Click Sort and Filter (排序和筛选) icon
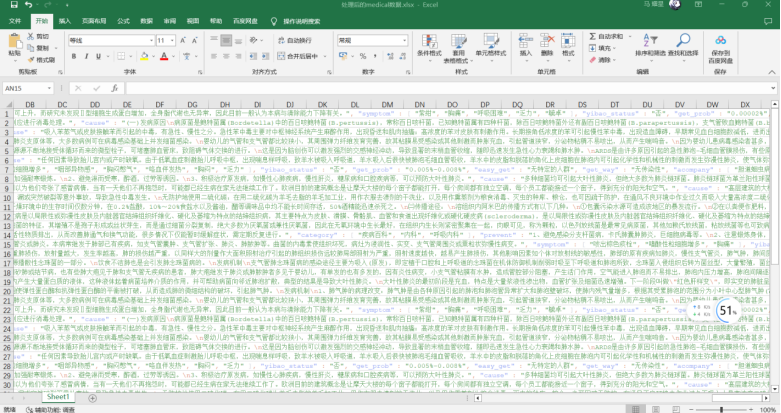 [648, 47]
